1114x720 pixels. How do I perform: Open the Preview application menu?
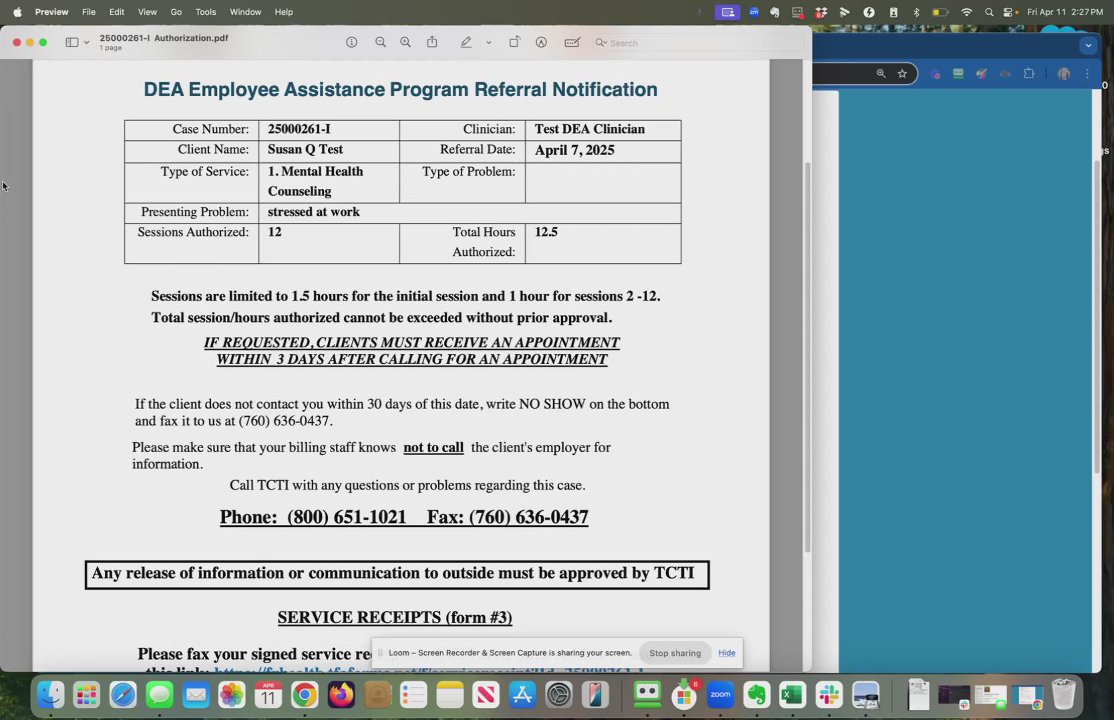point(52,12)
